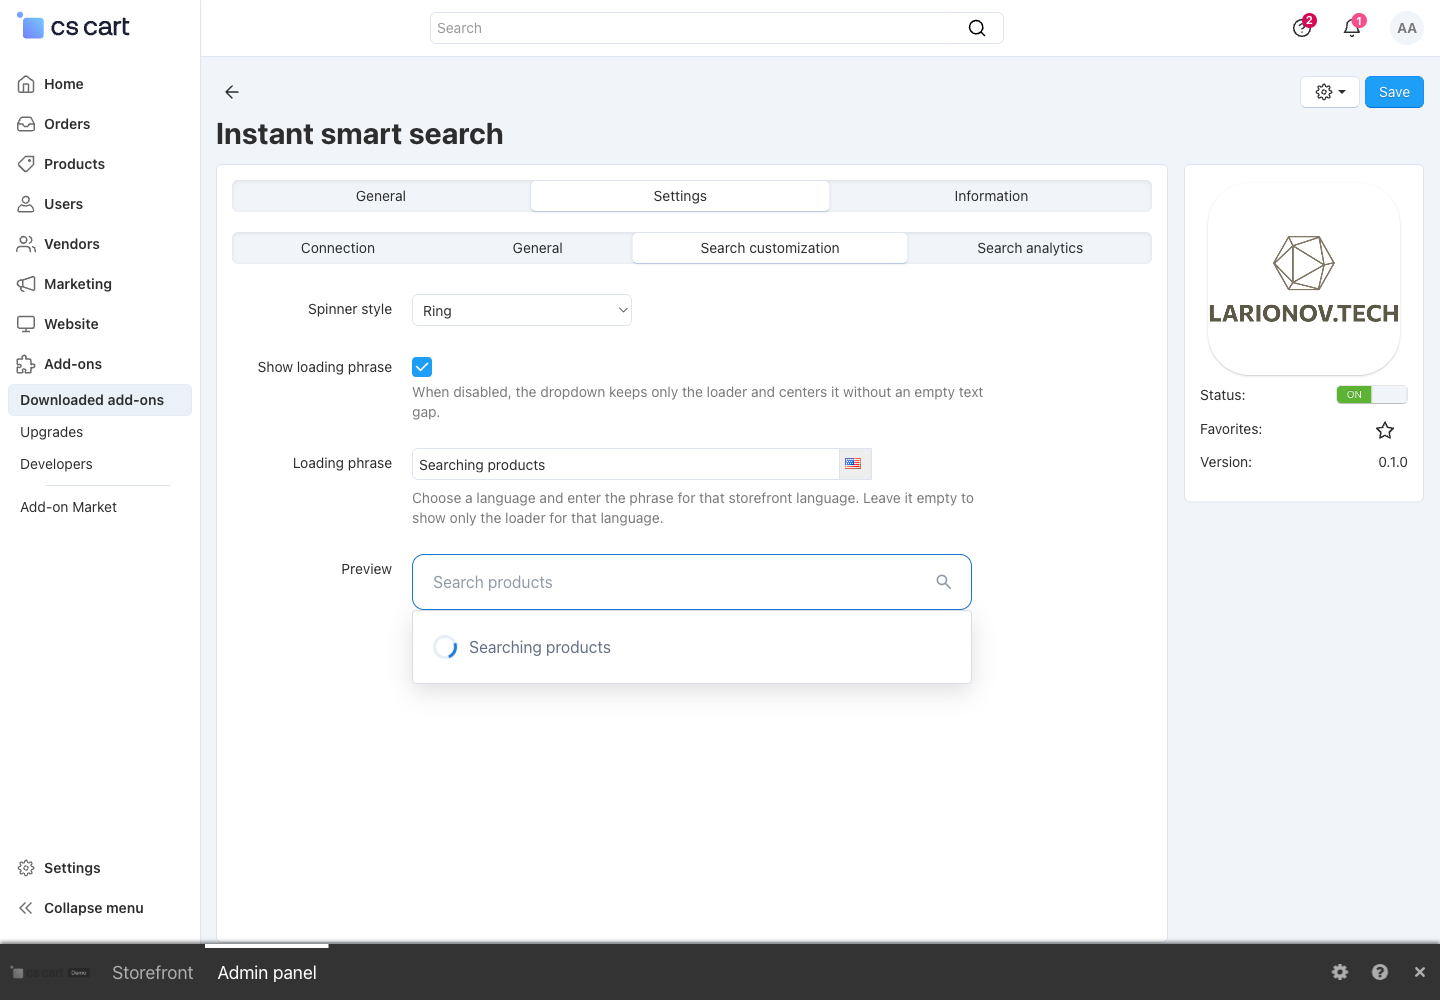Click the magnifier icon in top search
The width and height of the screenshot is (1440, 1000).
(x=977, y=28)
